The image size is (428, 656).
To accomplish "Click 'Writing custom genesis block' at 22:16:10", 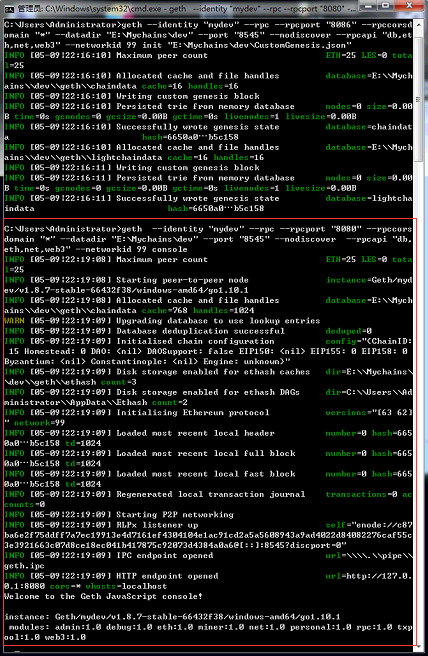I will pyautogui.click(x=187, y=96).
